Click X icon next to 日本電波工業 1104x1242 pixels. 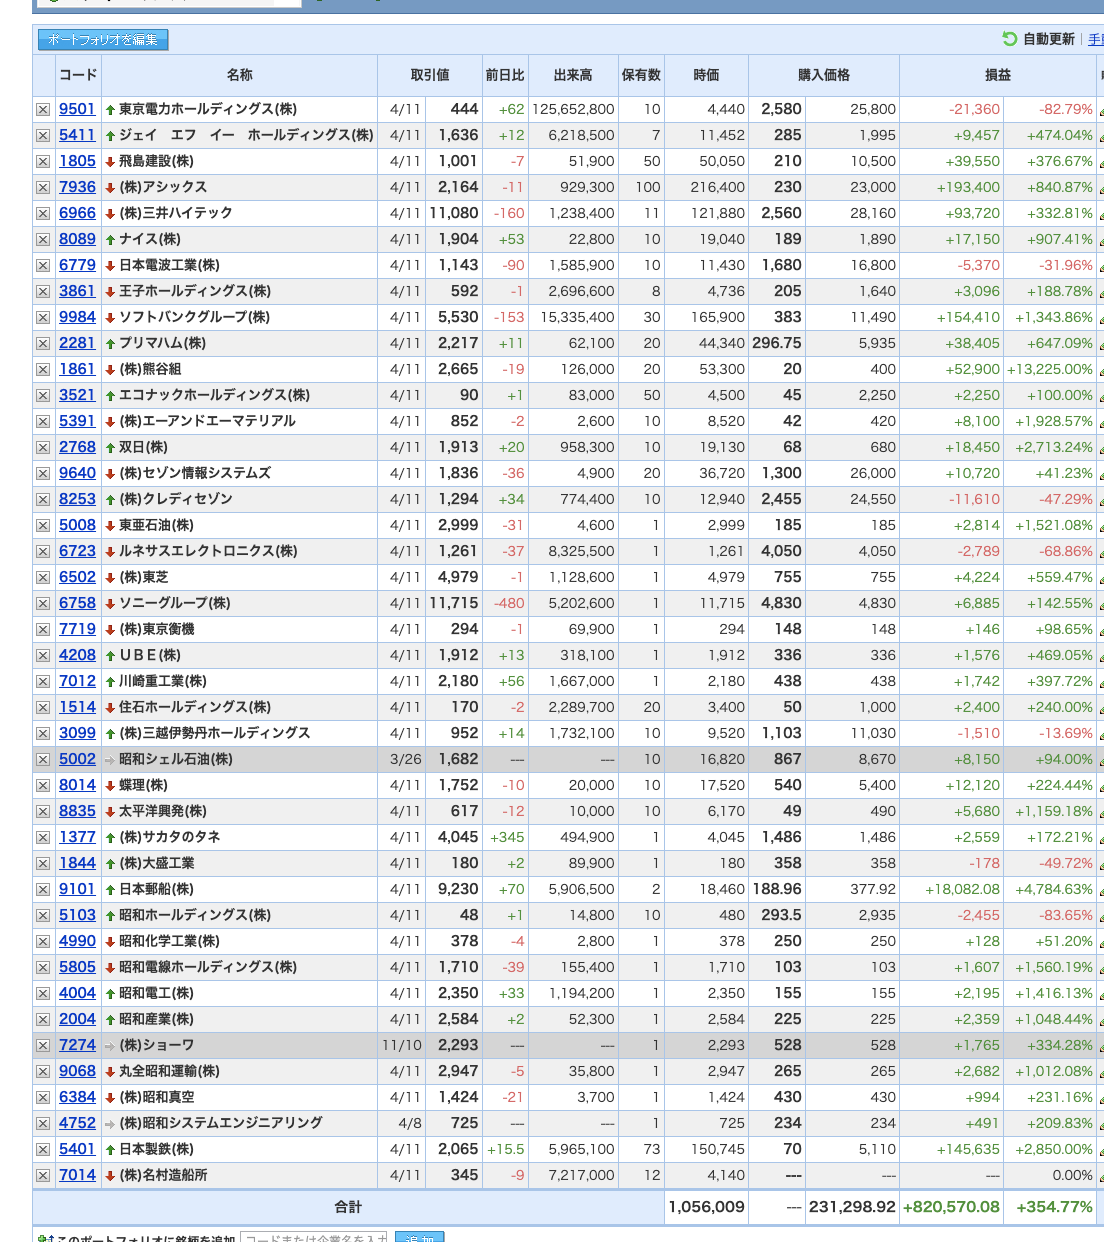click(43, 265)
